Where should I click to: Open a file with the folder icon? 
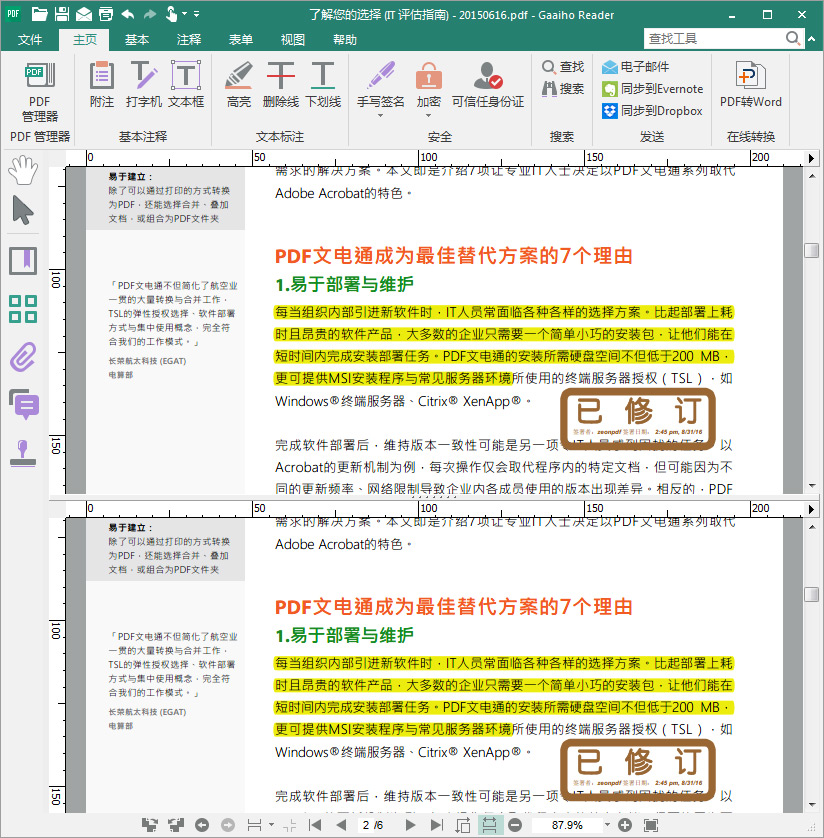39,14
